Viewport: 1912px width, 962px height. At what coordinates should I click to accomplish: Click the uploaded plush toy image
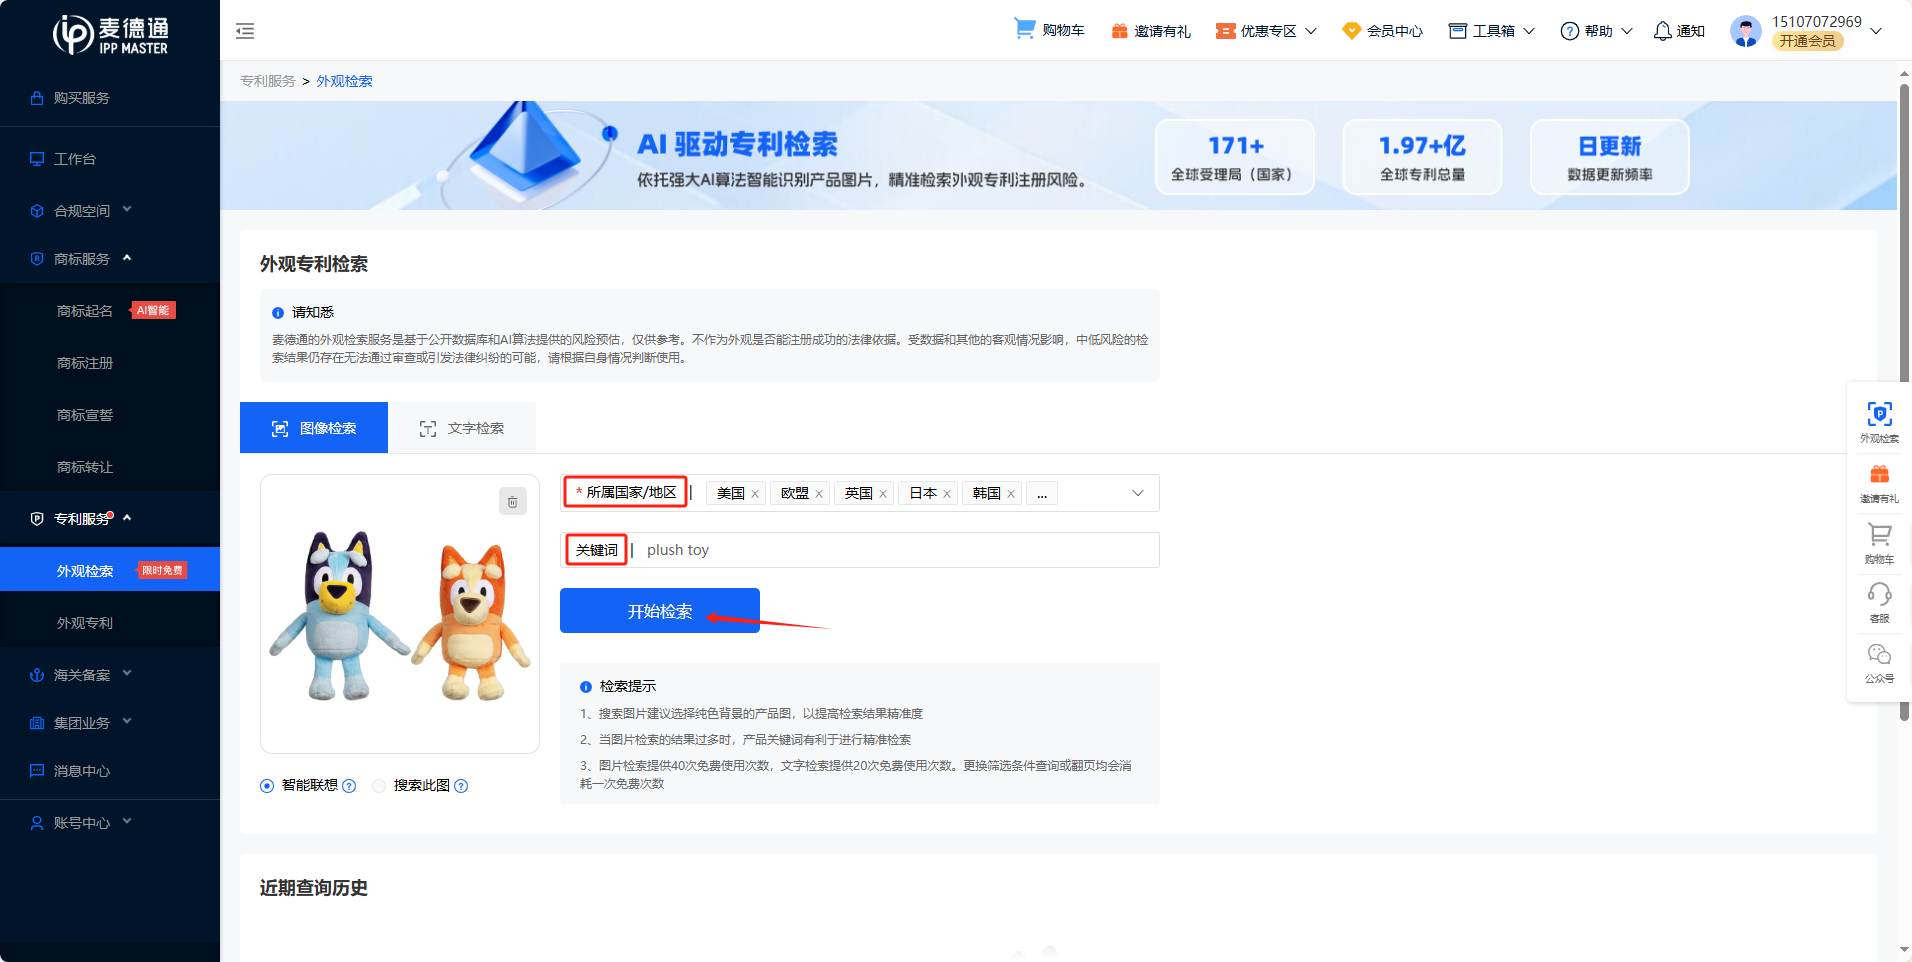400,614
